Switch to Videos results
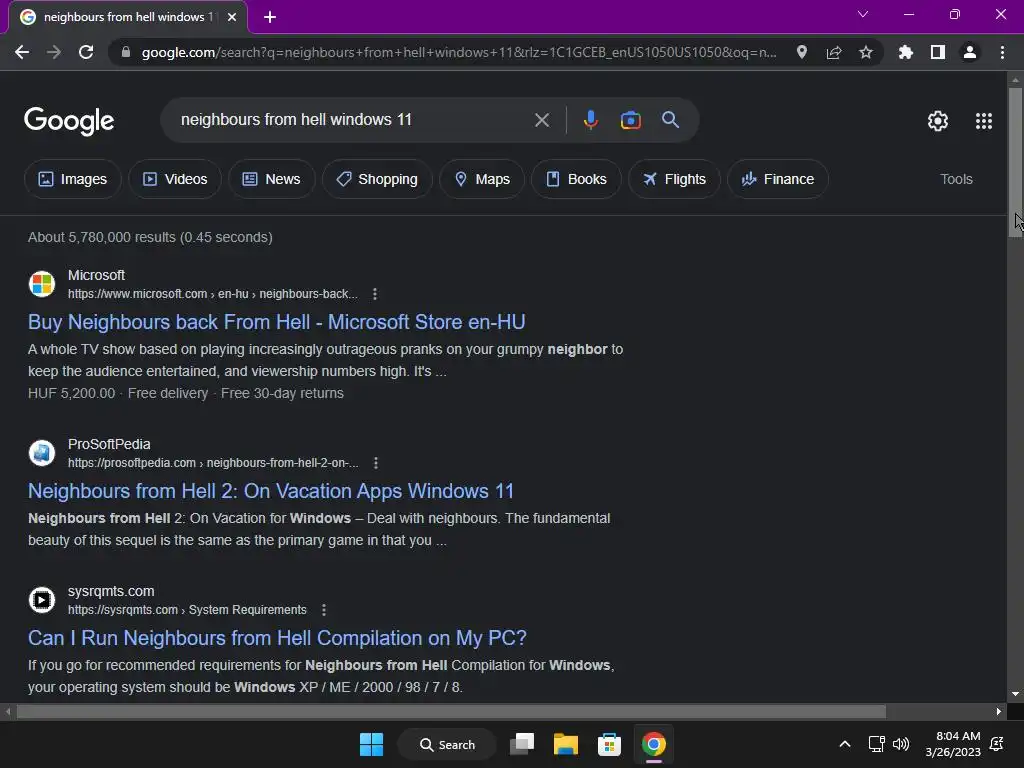This screenshot has width=1024, height=768. tap(175, 179)
